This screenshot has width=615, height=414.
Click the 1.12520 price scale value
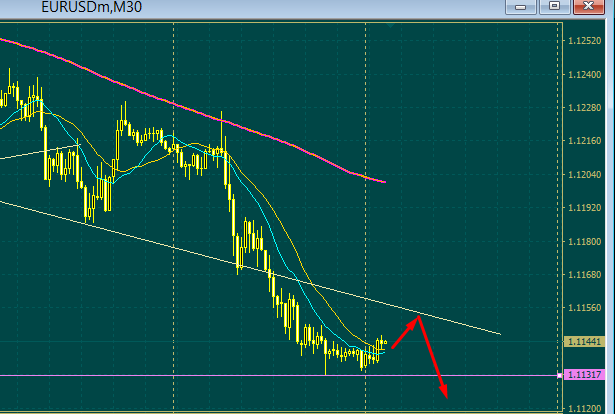tap(584, 41)
